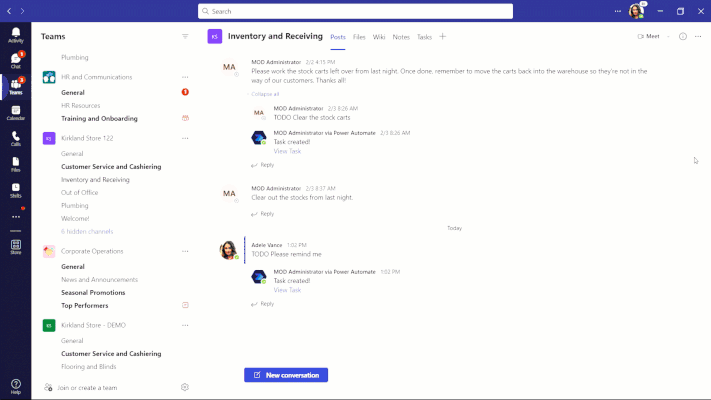Image resolution: width=711 pixels, height=400 pixels.
Task: Start a New conversation
Action: click(286, 375)
